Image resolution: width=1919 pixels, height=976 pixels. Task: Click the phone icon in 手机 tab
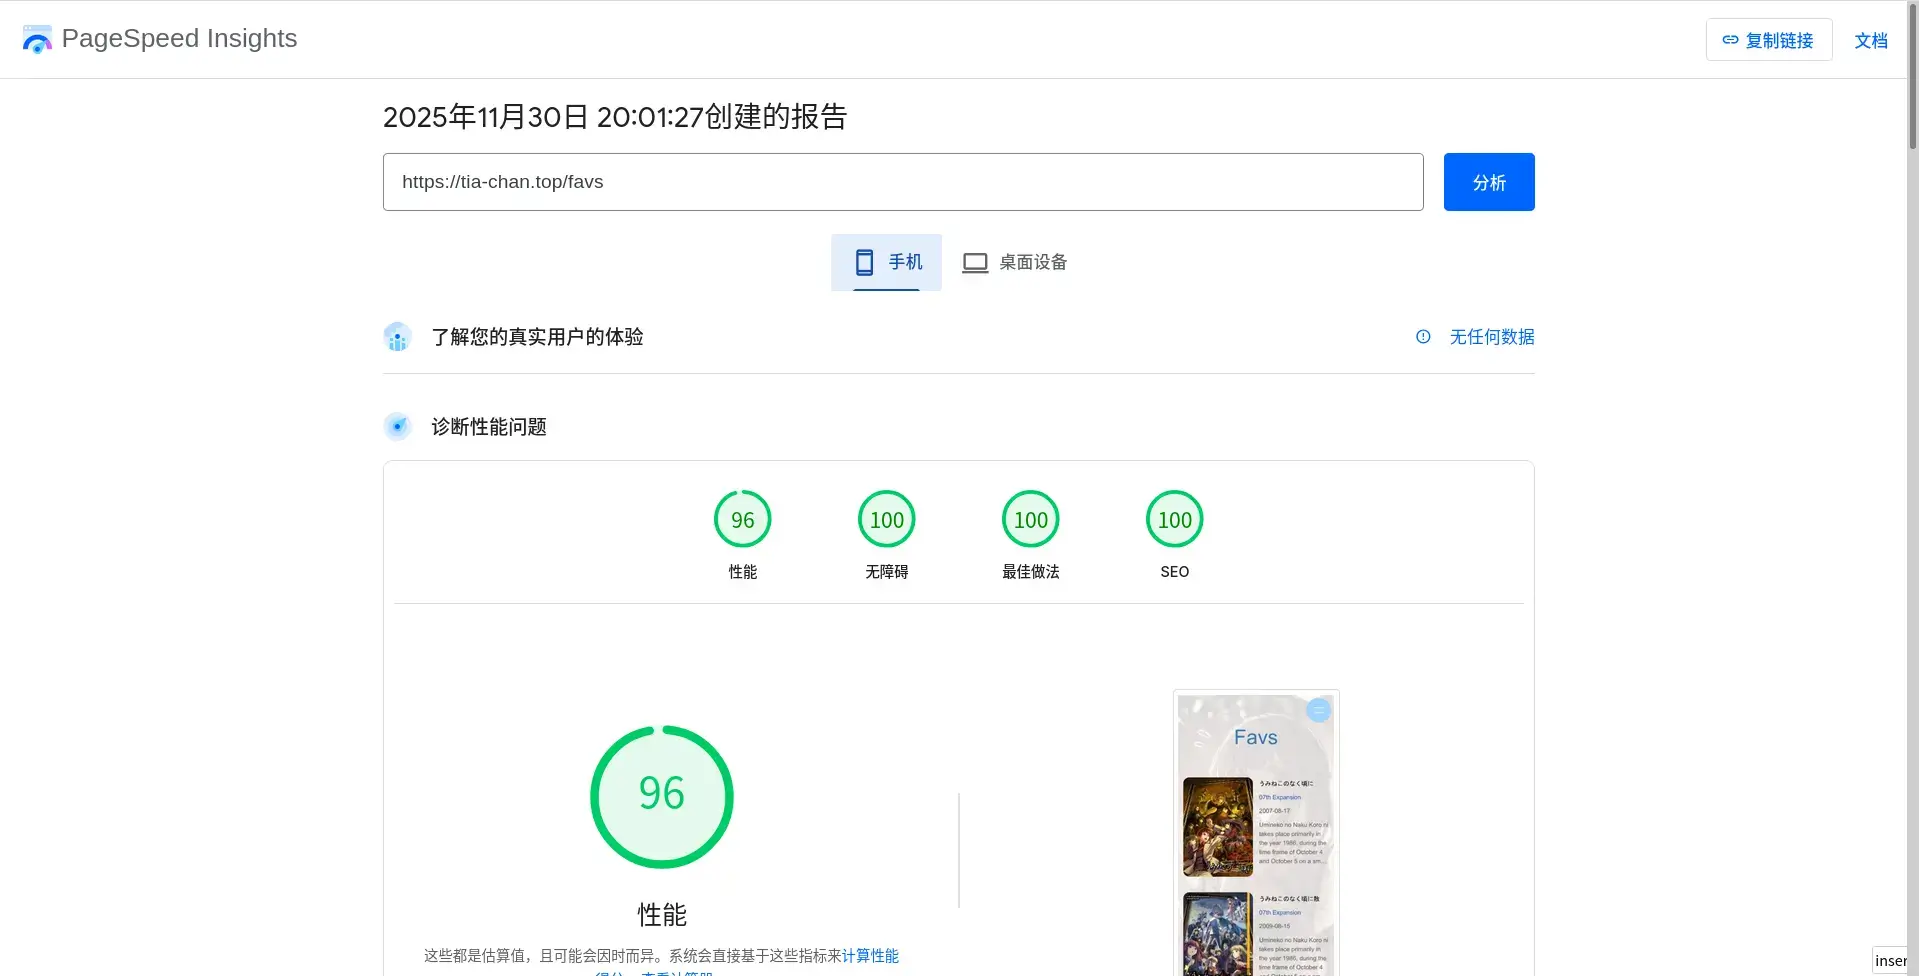click(865, 262)
